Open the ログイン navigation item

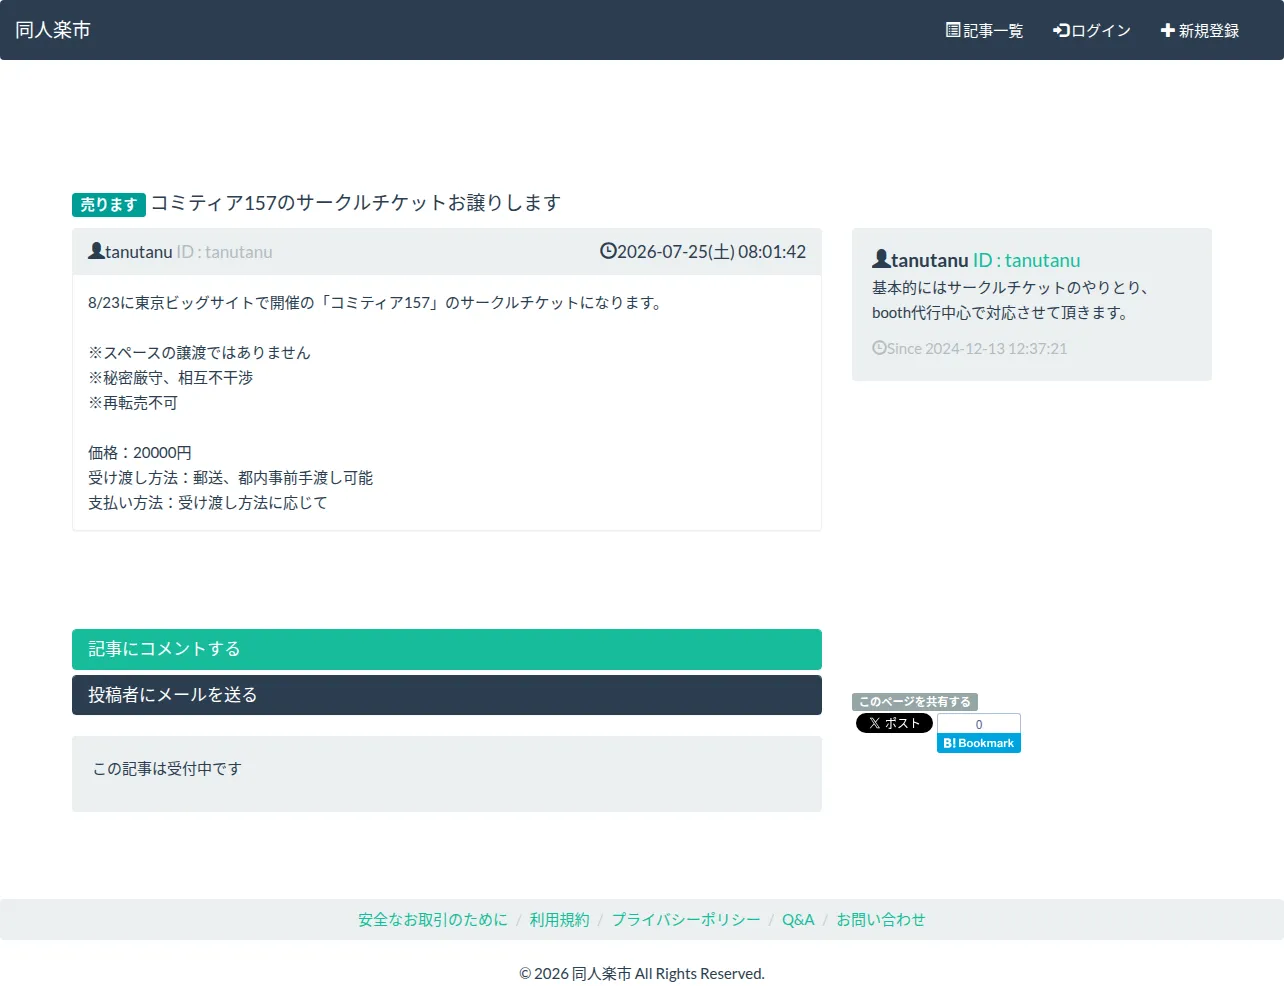1091,30
